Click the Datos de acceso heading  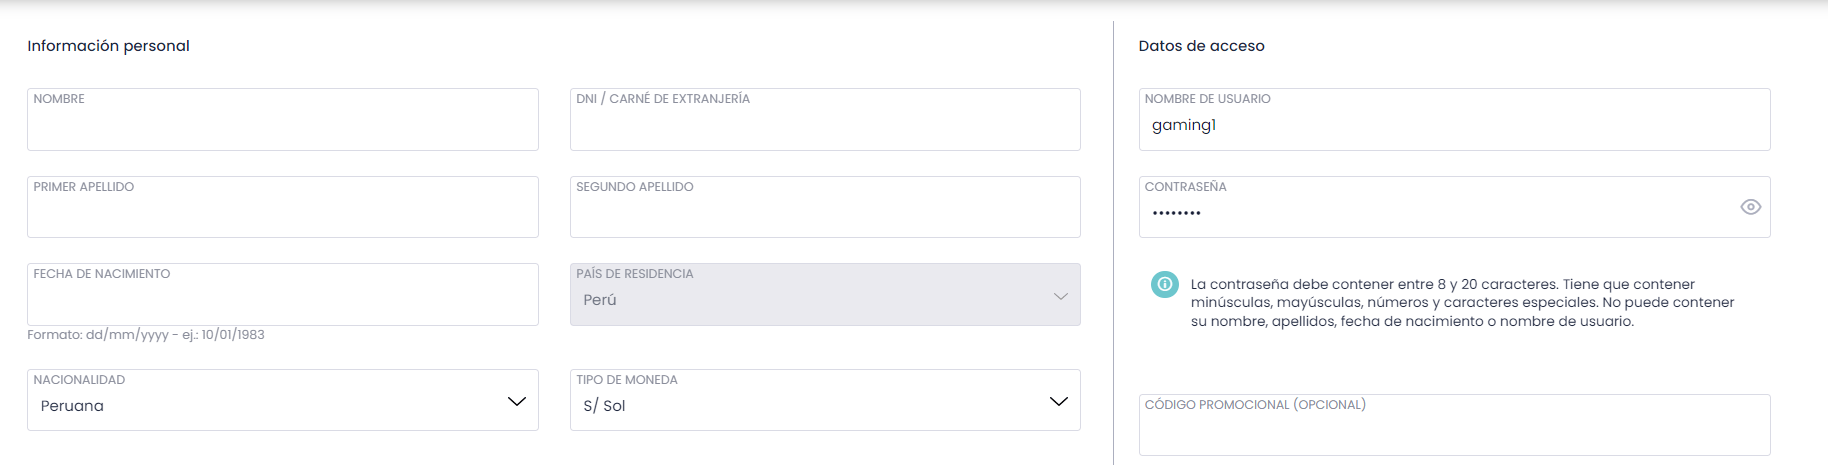pyautogui.click(x=1201, y=46)
